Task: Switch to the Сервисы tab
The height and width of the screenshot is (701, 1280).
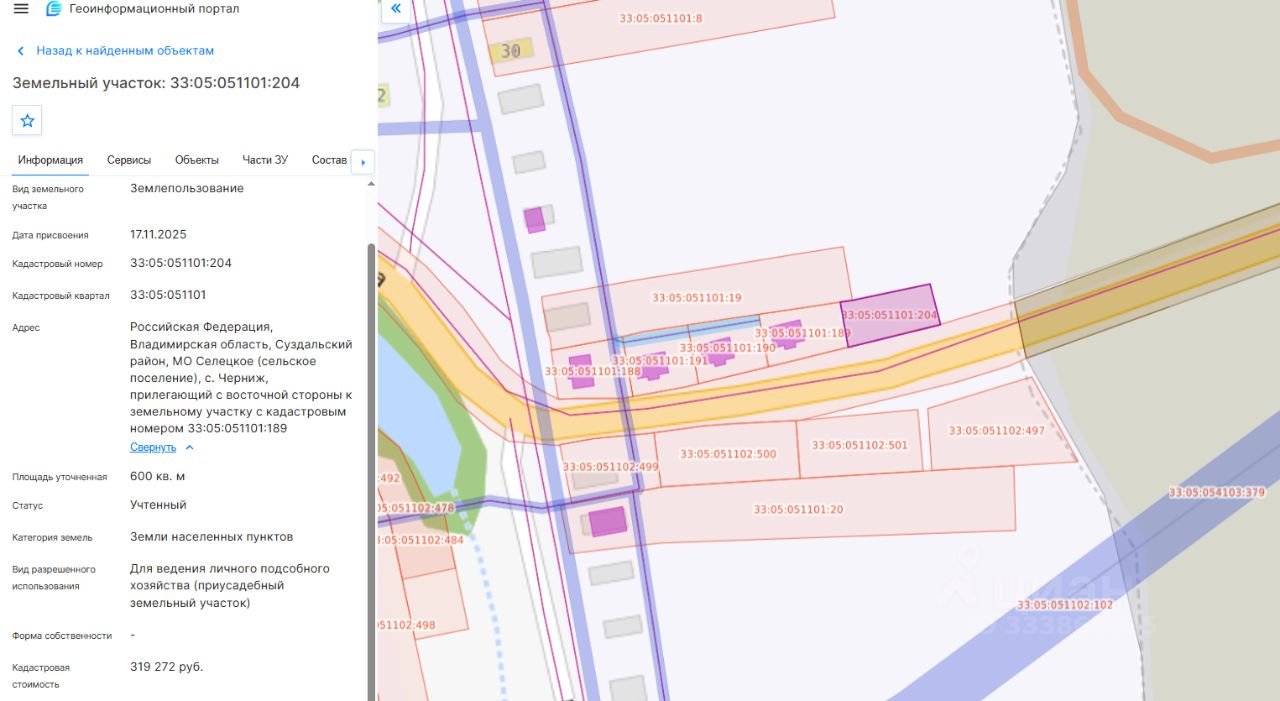Action: (x=129, y=160)
